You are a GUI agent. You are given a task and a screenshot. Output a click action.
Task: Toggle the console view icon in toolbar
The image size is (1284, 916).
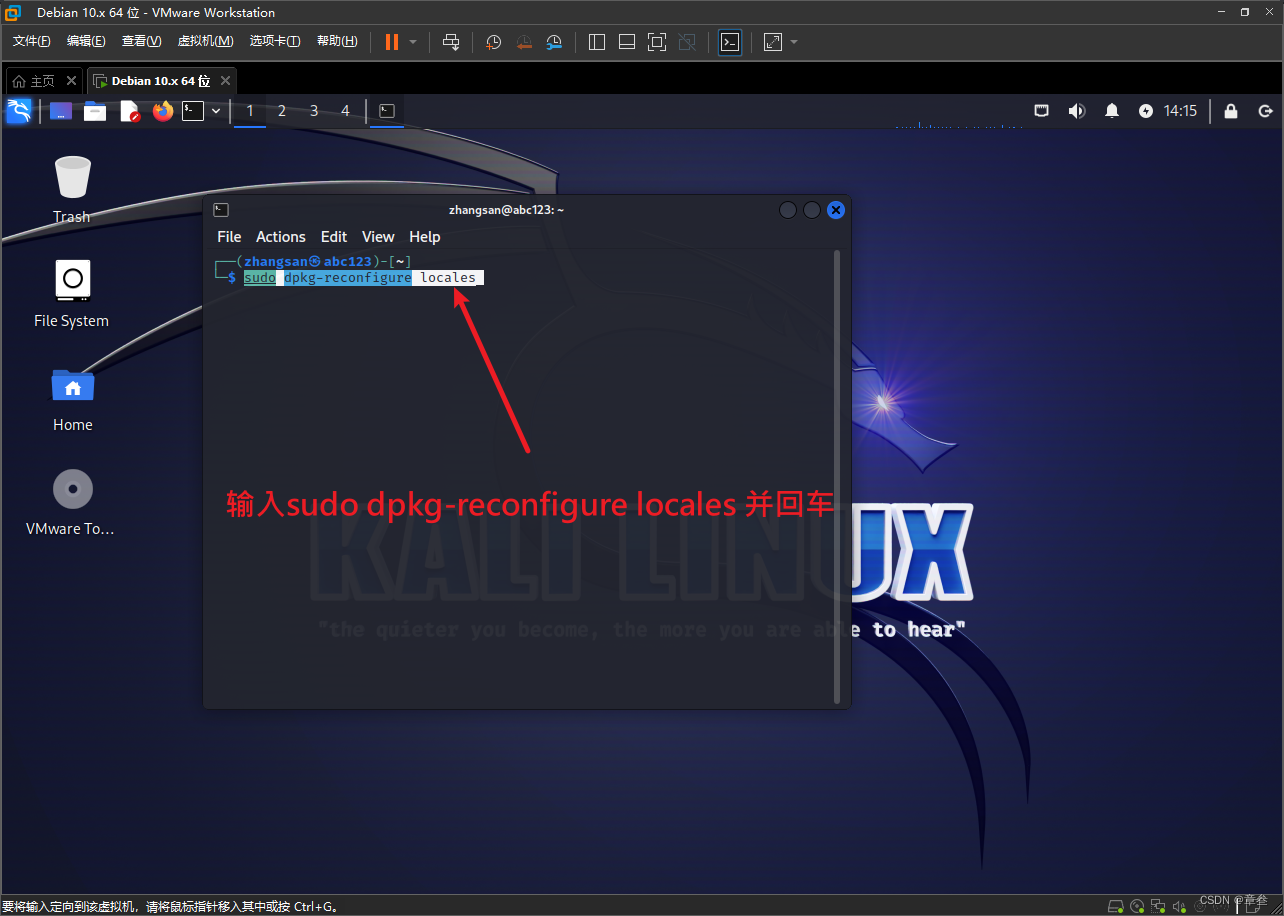pyautogui.click(x=730, y=42)
